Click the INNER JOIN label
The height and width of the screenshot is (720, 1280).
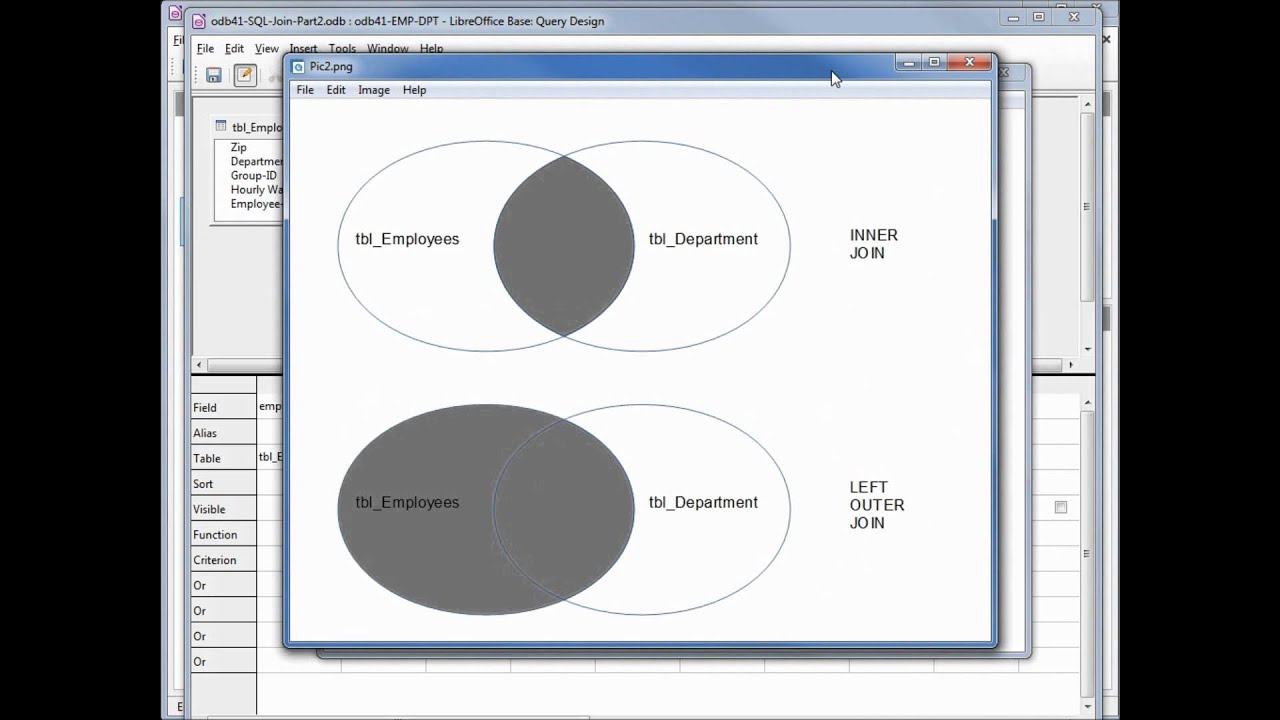coord(874,244)
